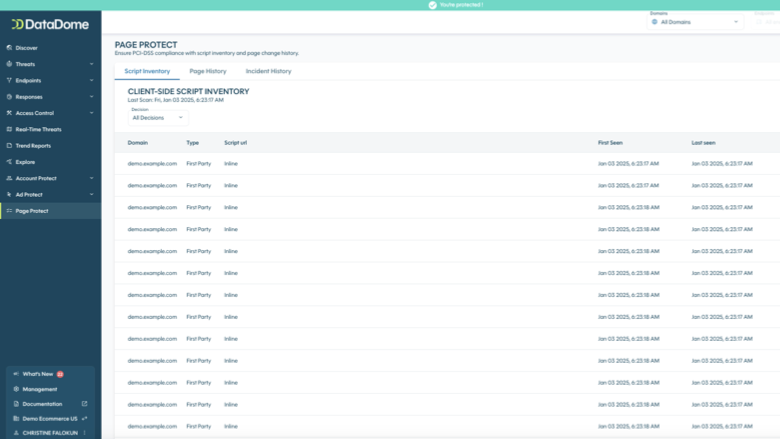Screen dimensions: 780x439
Task: Expand the Responses submenu chevron
Action: [x=92, y=96]
